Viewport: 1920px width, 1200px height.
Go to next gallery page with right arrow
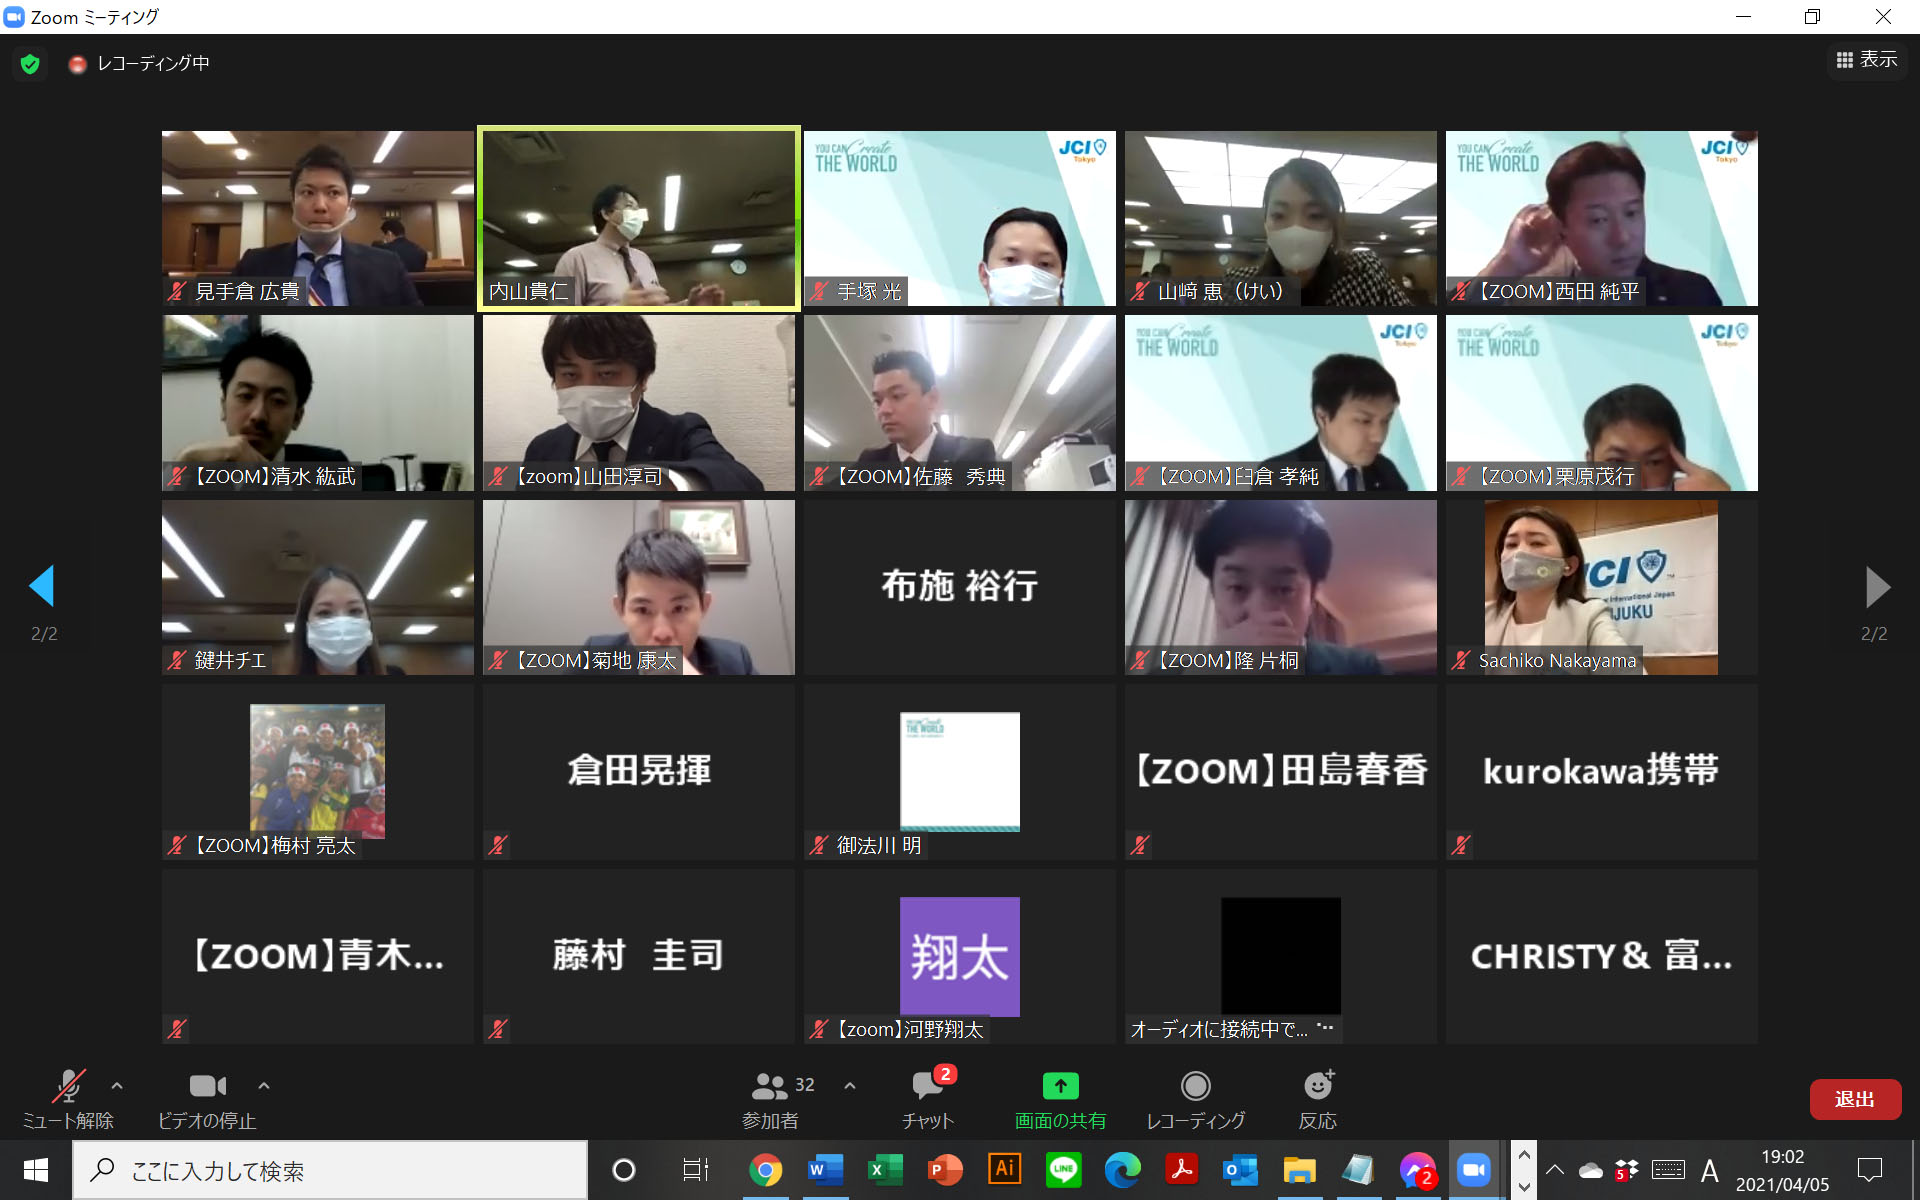[x=1877, y=587]
